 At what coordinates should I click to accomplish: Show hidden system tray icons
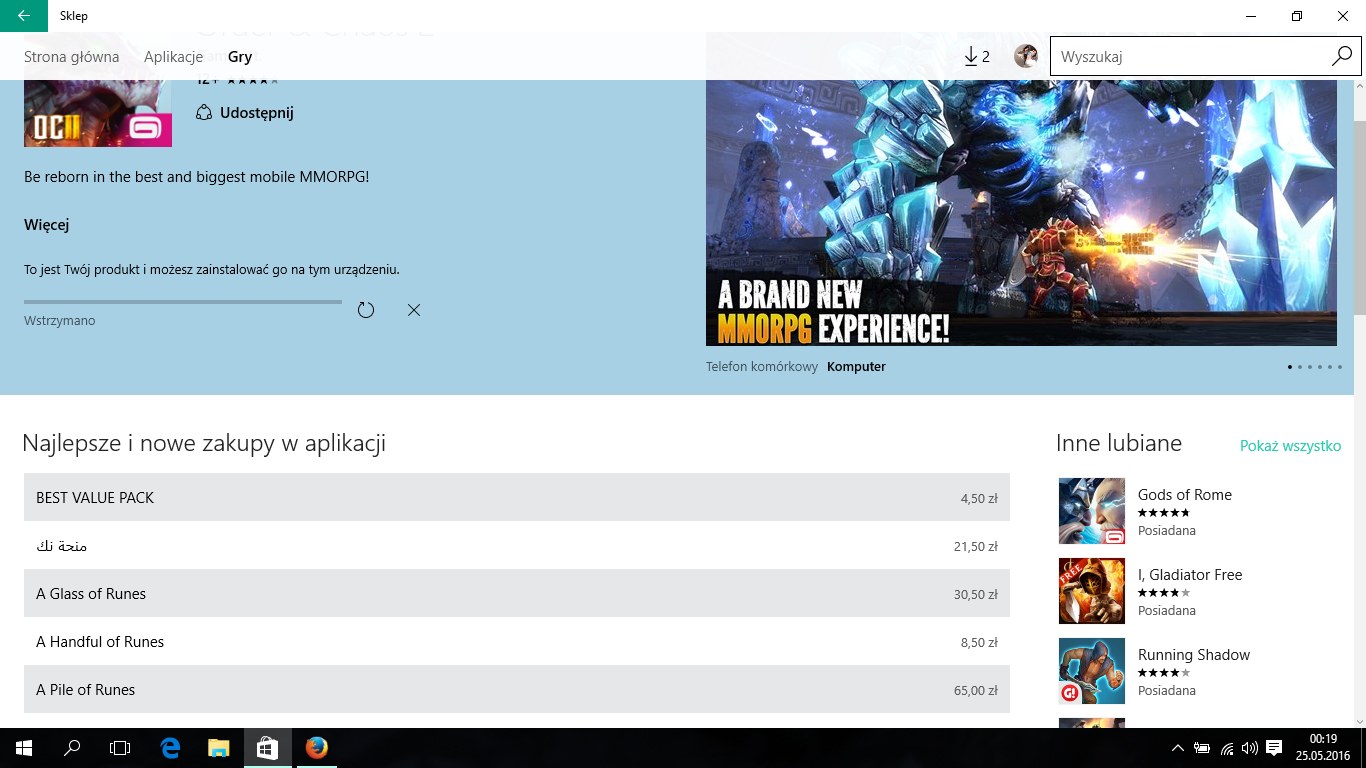pyautogui.click(x=1178, y=748)
